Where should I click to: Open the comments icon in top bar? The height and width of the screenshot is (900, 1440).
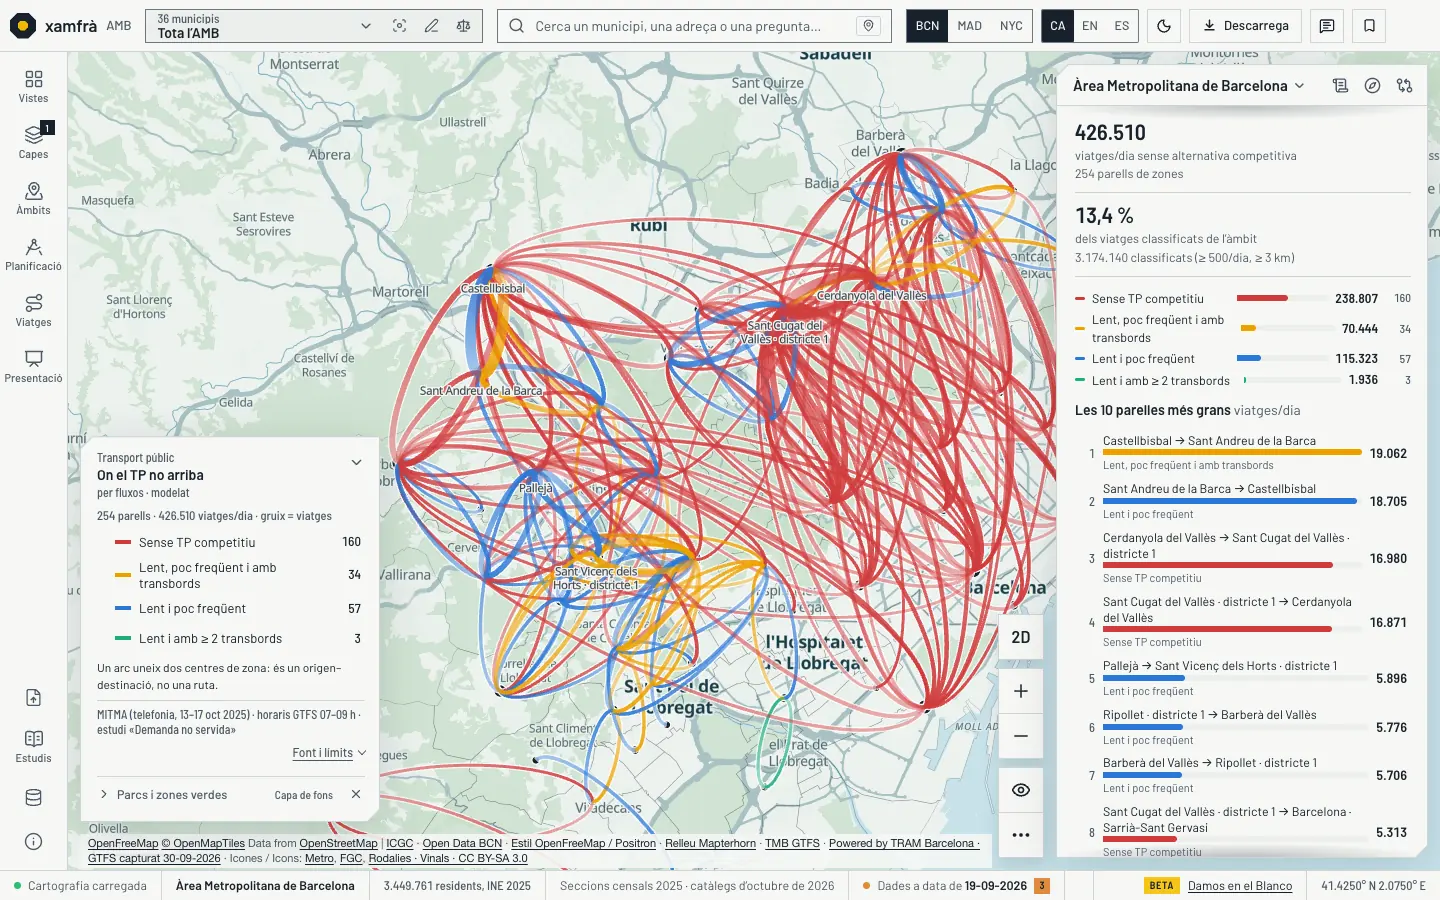(1327, 26)
